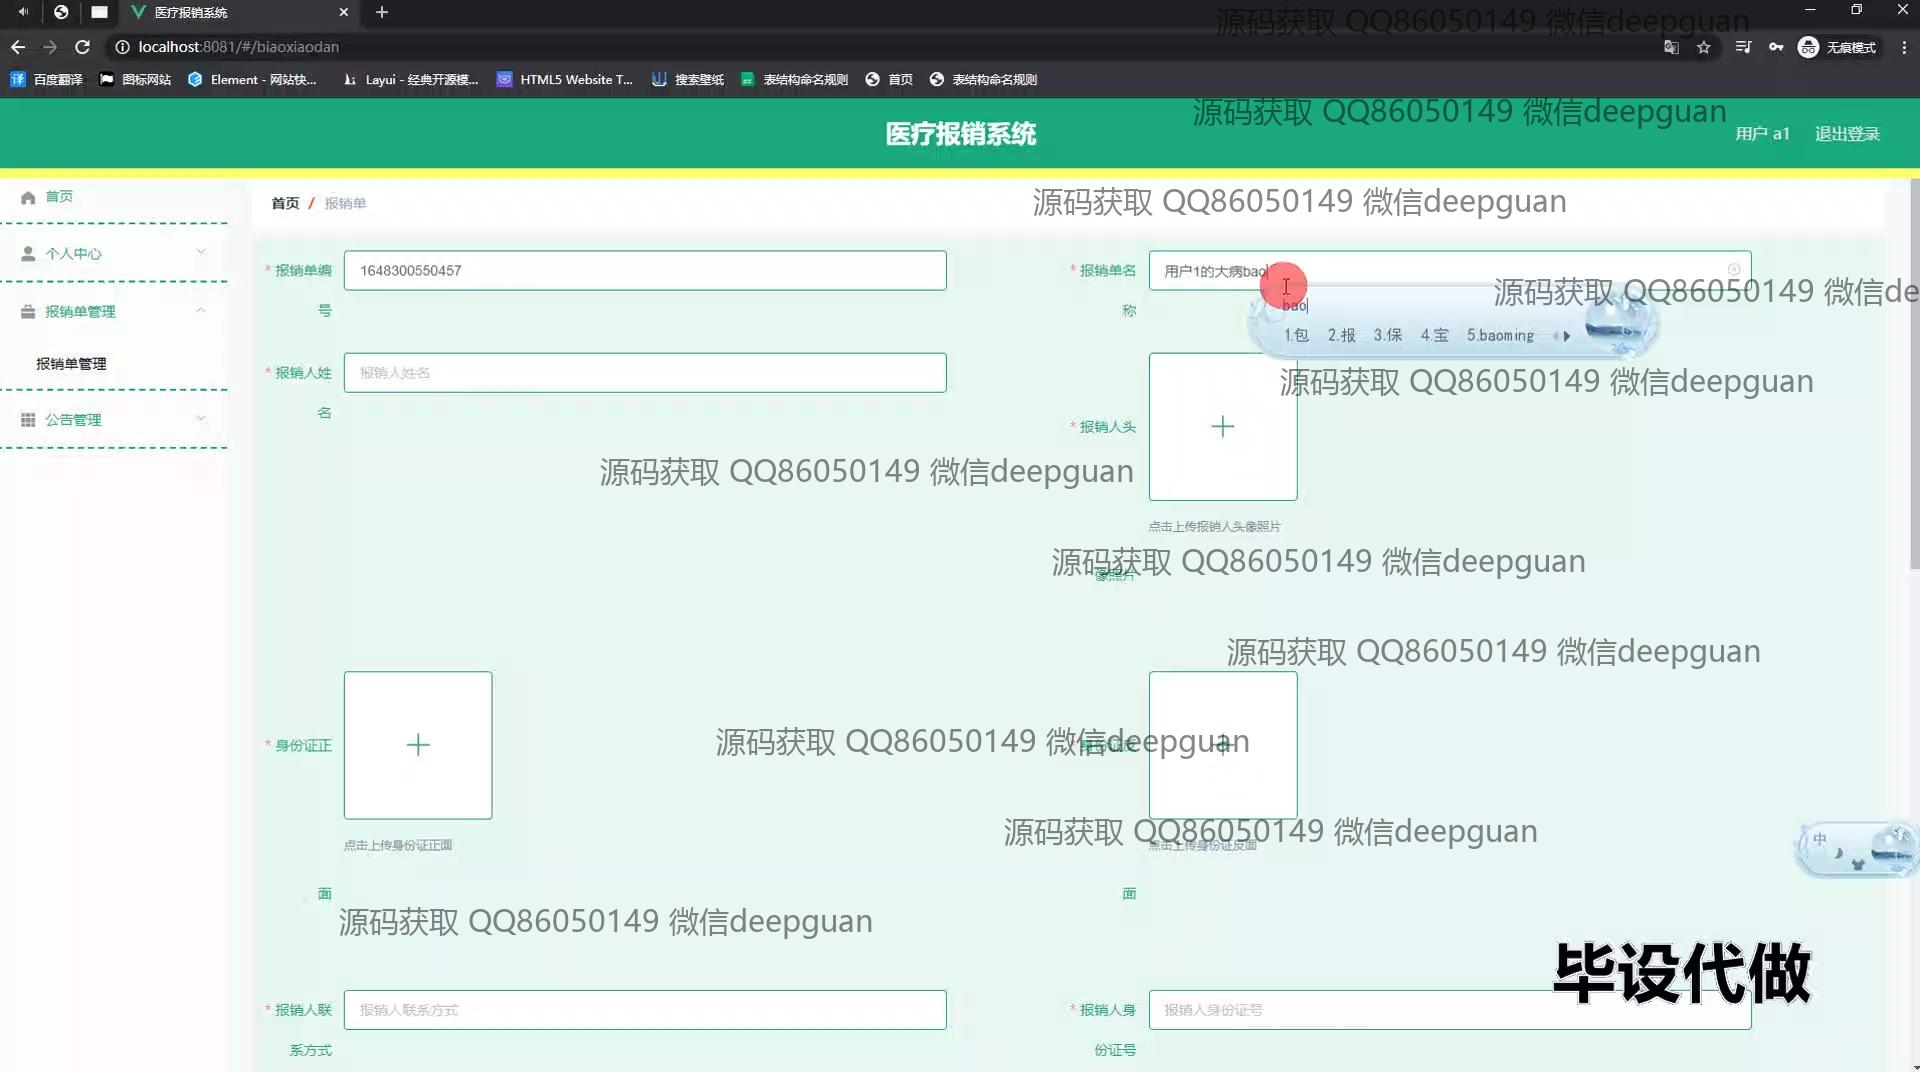Click the page vertical scrollbar
The image size is (1920, 1072).
coord(1914,375)
